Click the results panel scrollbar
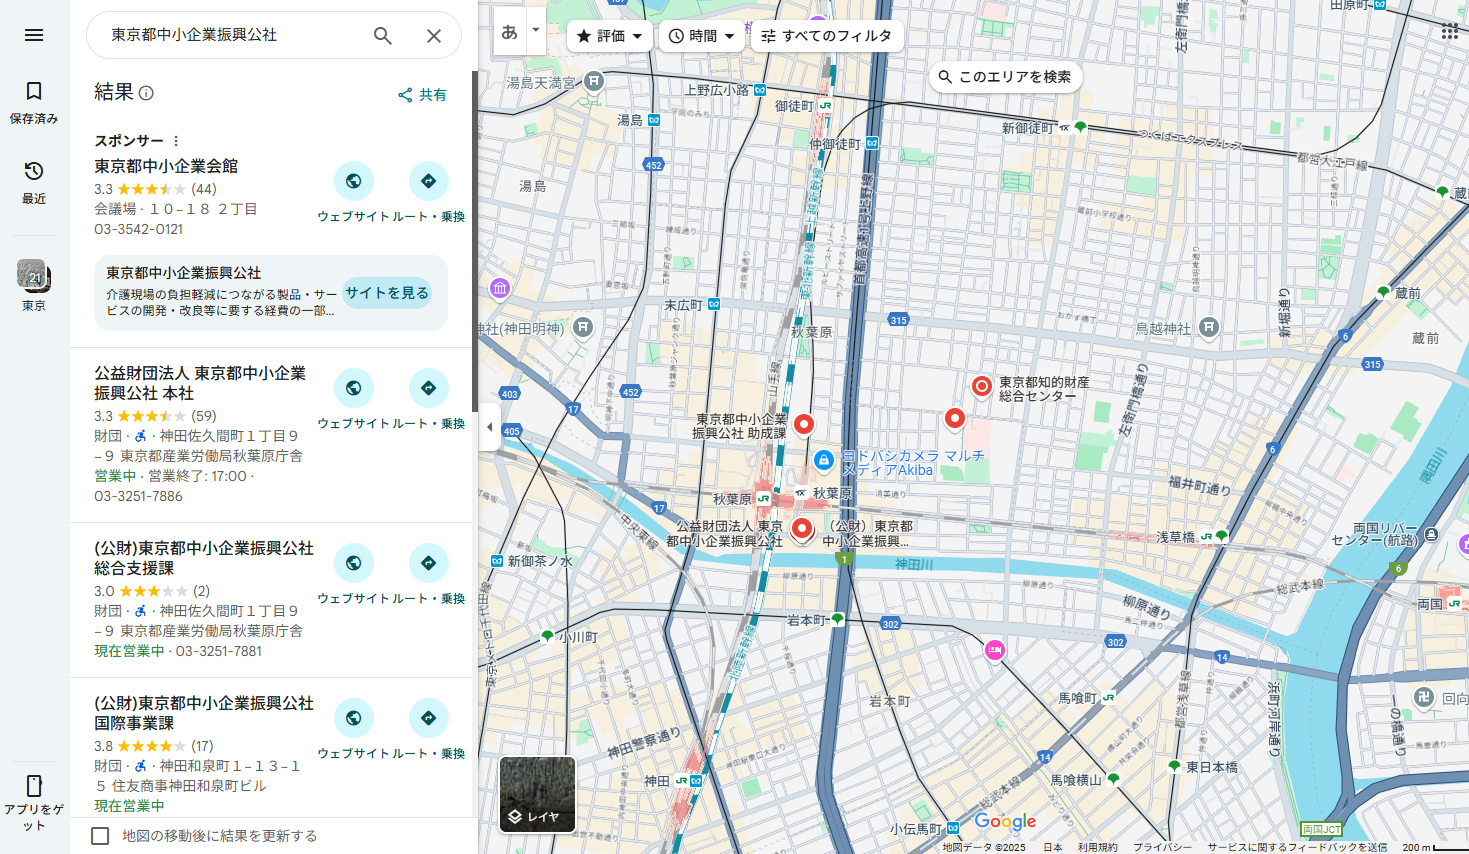1469x854 pixels. click(474, 240)
